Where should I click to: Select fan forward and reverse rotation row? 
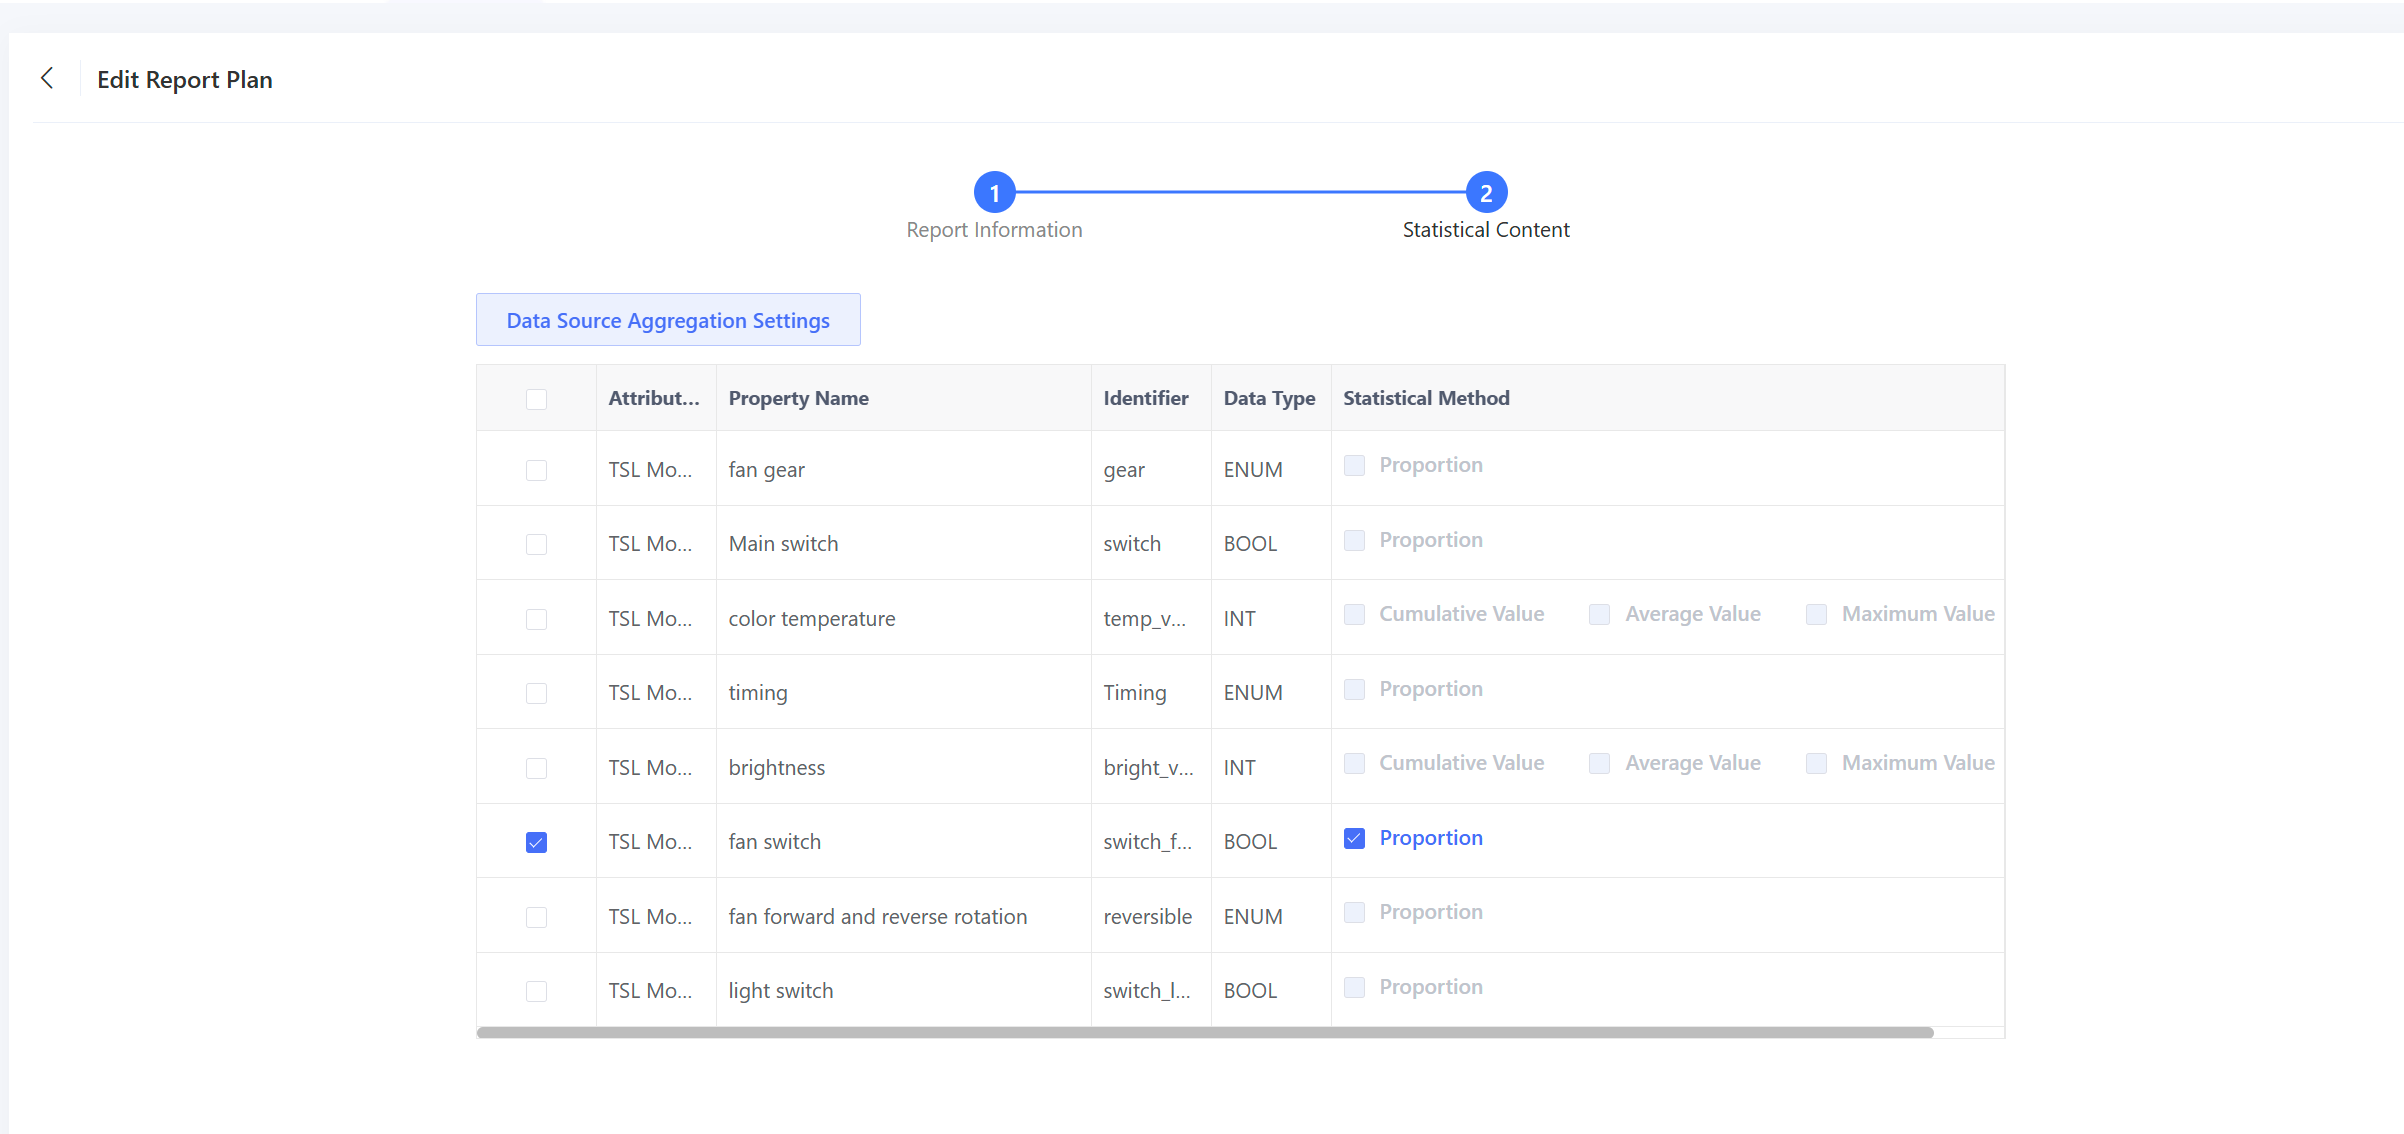point(536,917)
